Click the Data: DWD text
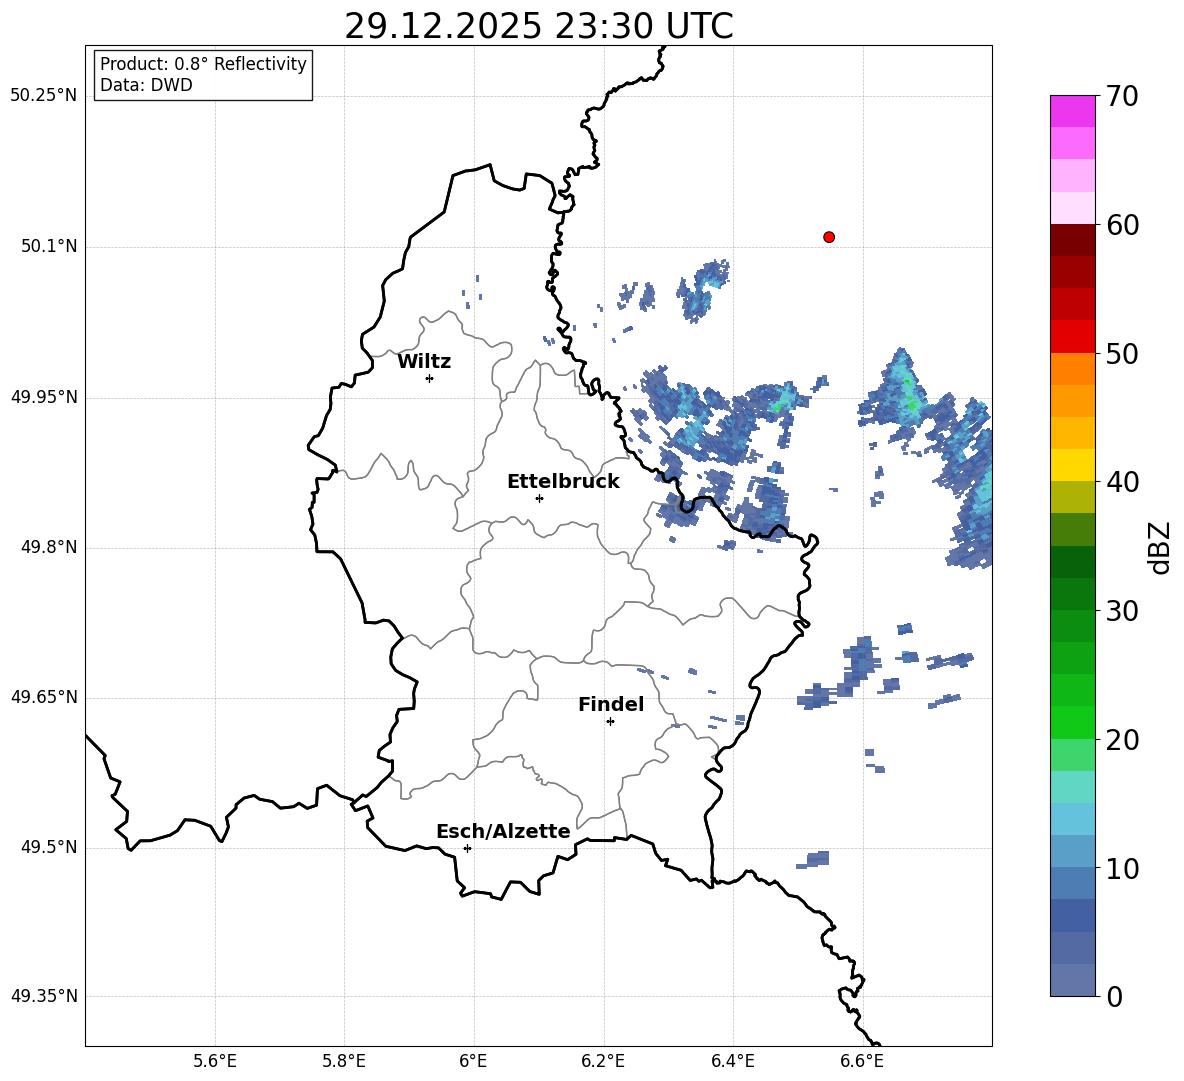The height and width of the screenshot is (1081, 1184). [146, 85]
